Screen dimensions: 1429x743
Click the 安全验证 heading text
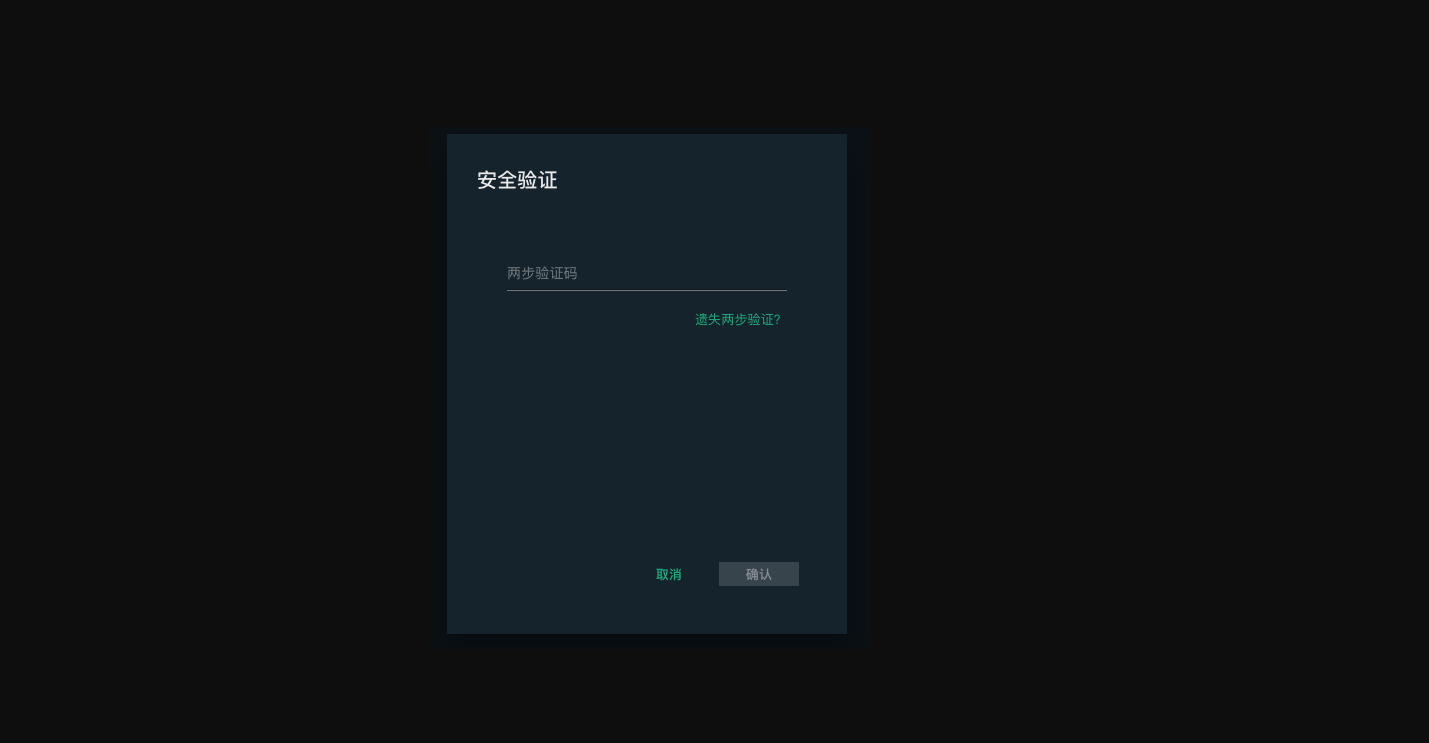coord(517,180)
